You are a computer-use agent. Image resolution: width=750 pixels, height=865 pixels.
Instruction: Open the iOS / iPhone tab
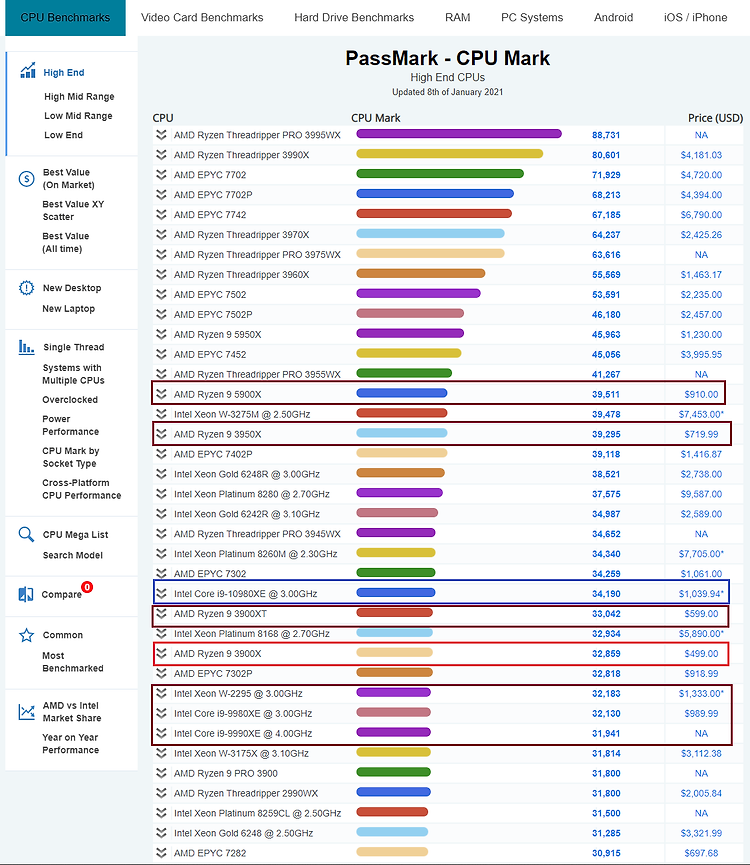point(695,18)
